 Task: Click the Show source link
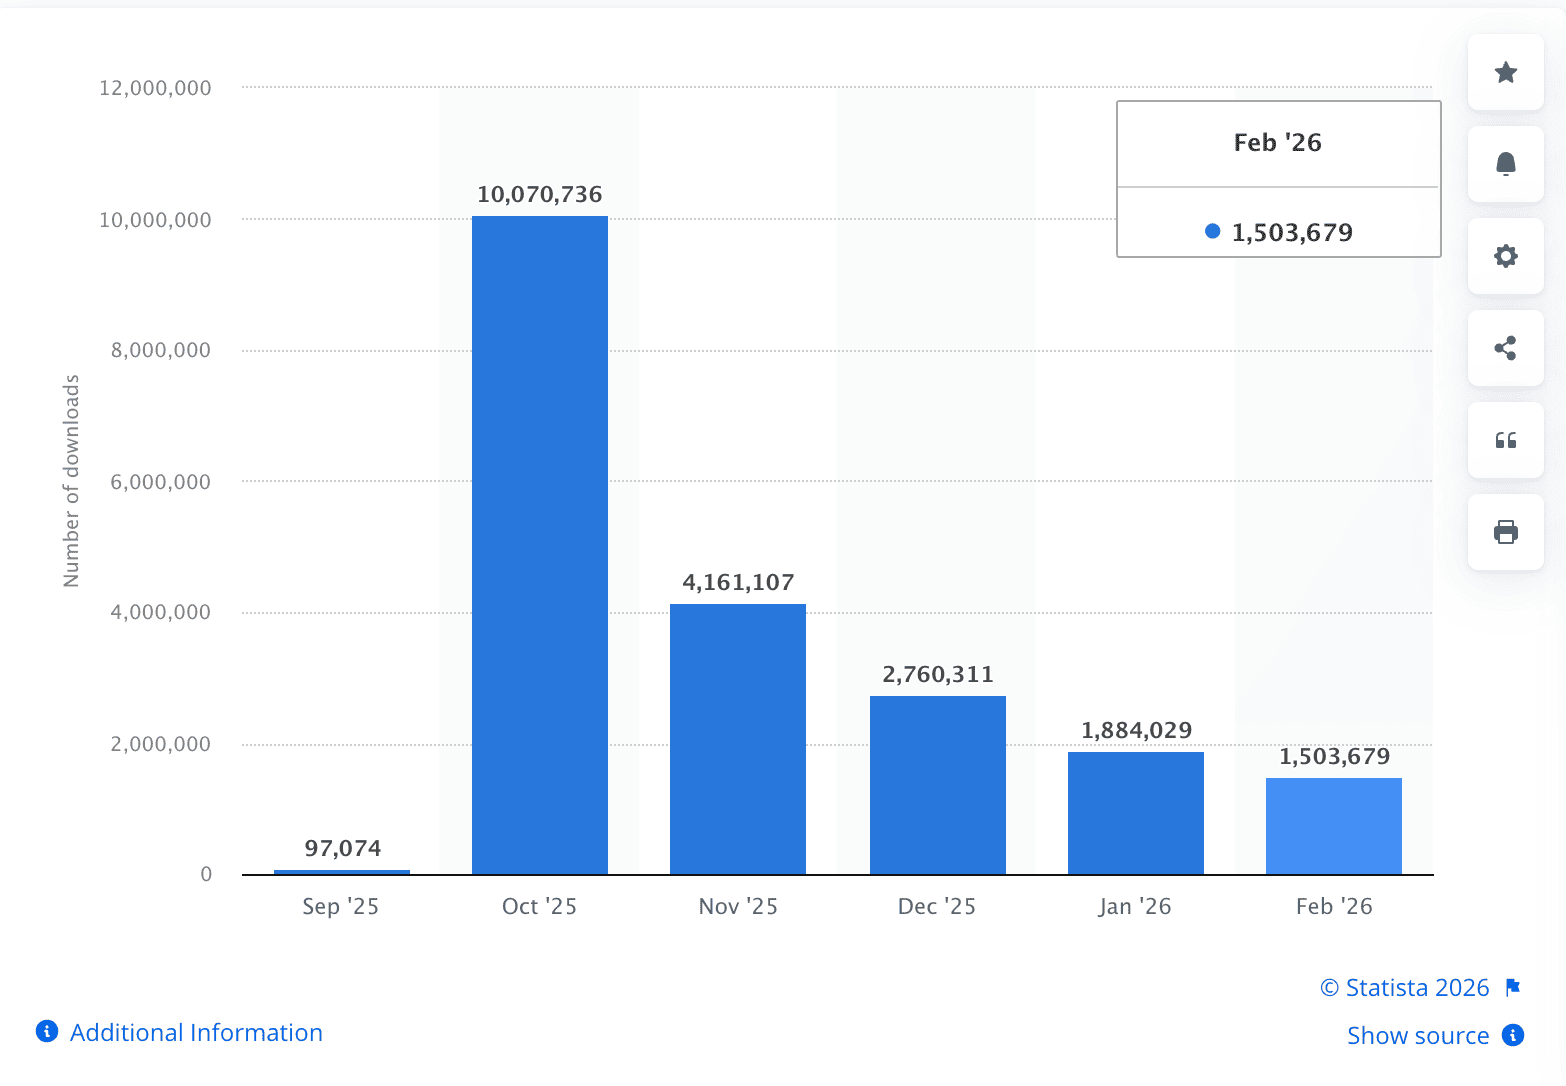(x=1417, y=1036)
